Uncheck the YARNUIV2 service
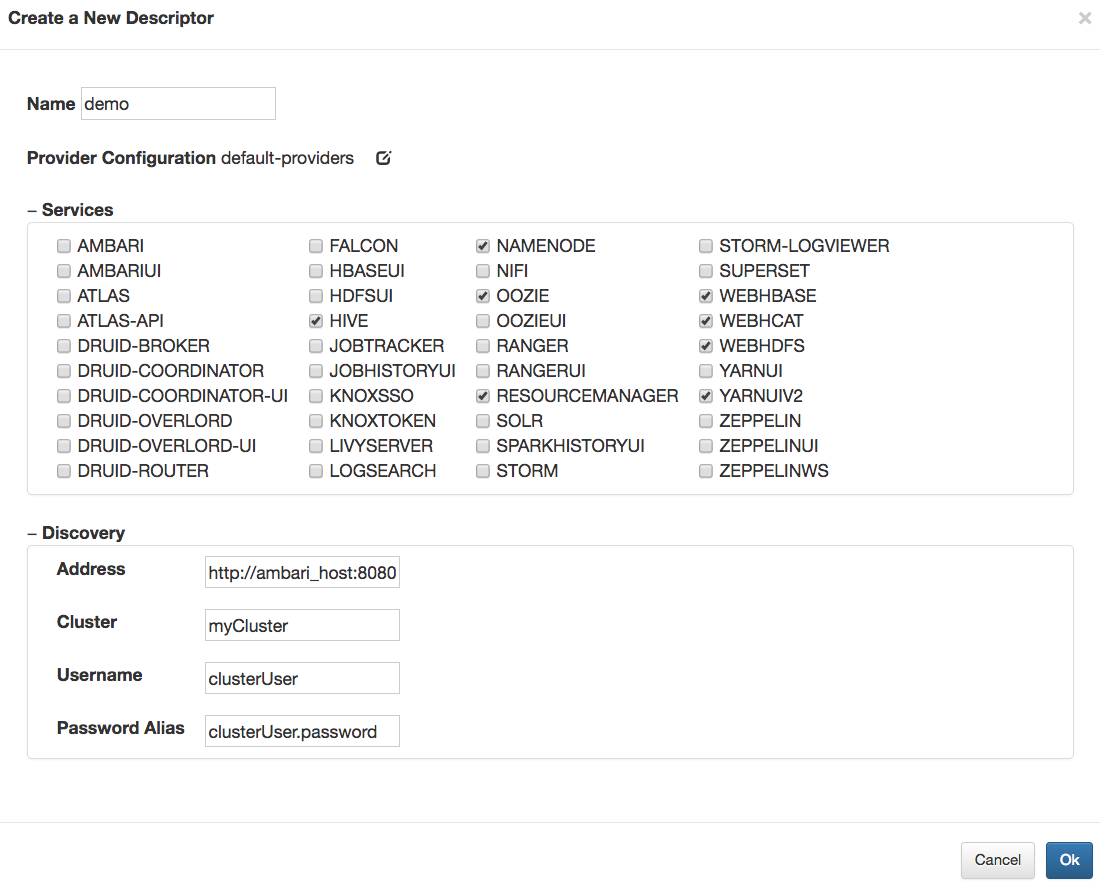This screenshot has height=887, width=1100. [x=706, y=396]
